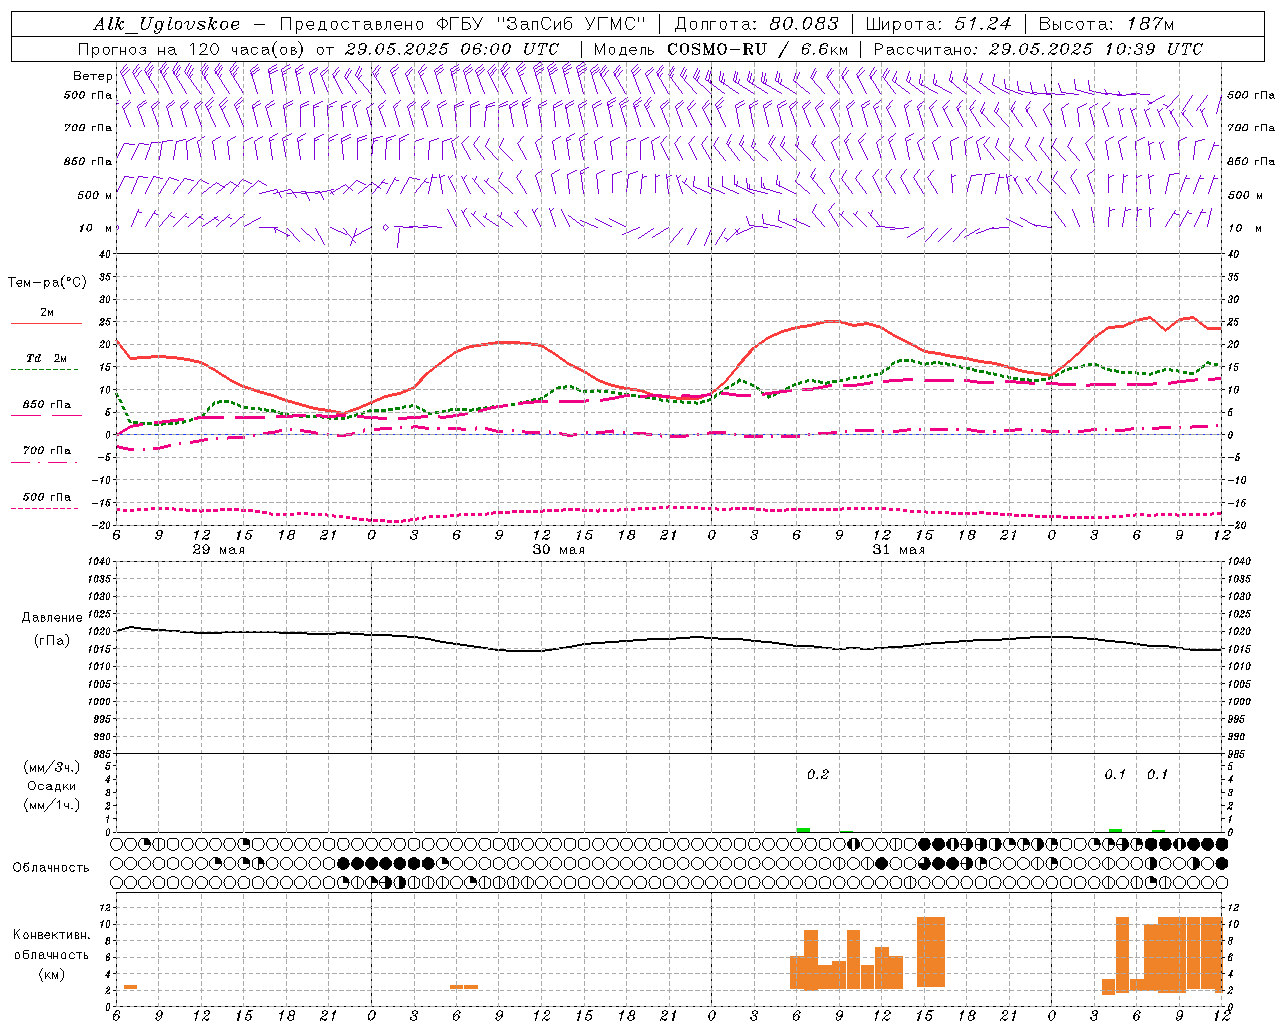Click the Широта: 51.24 value
Screen dimensions: 1280x1024
coord(938,24)
